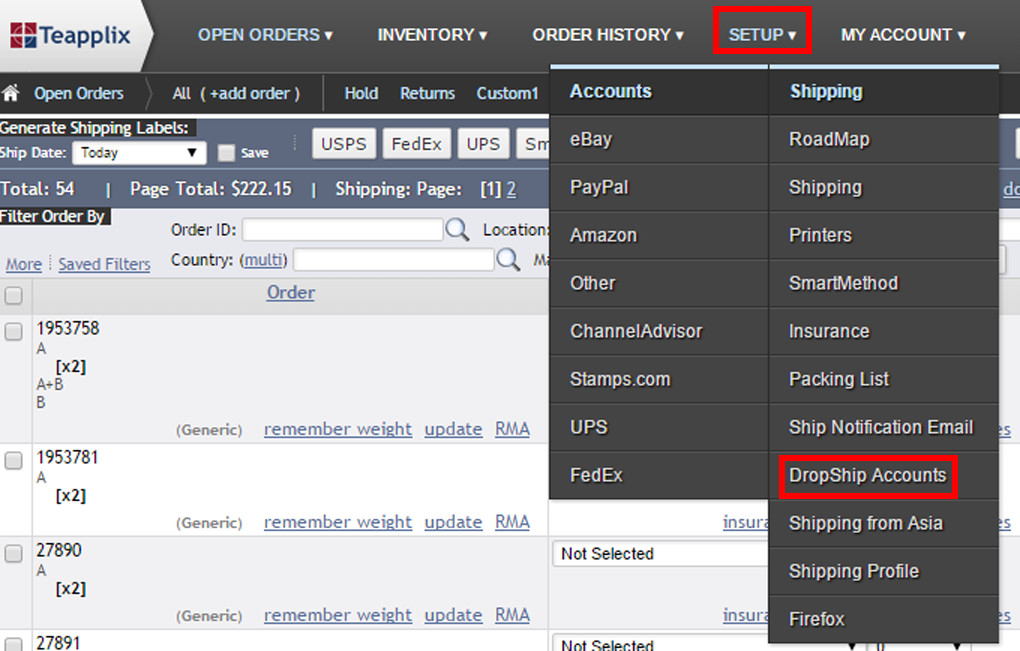1020x651 pixels.
Task: Select Amazon under Accounts
Action: (x=659, y=235)
